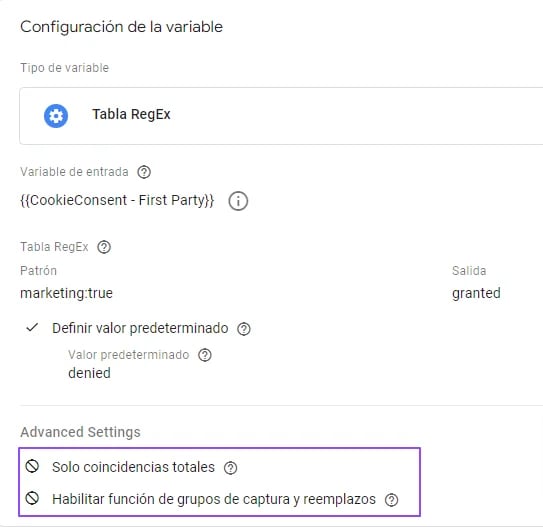Screen dimensions: 543x527
Task: Click the Configuración de la variable heading
Action: [121, 27]
